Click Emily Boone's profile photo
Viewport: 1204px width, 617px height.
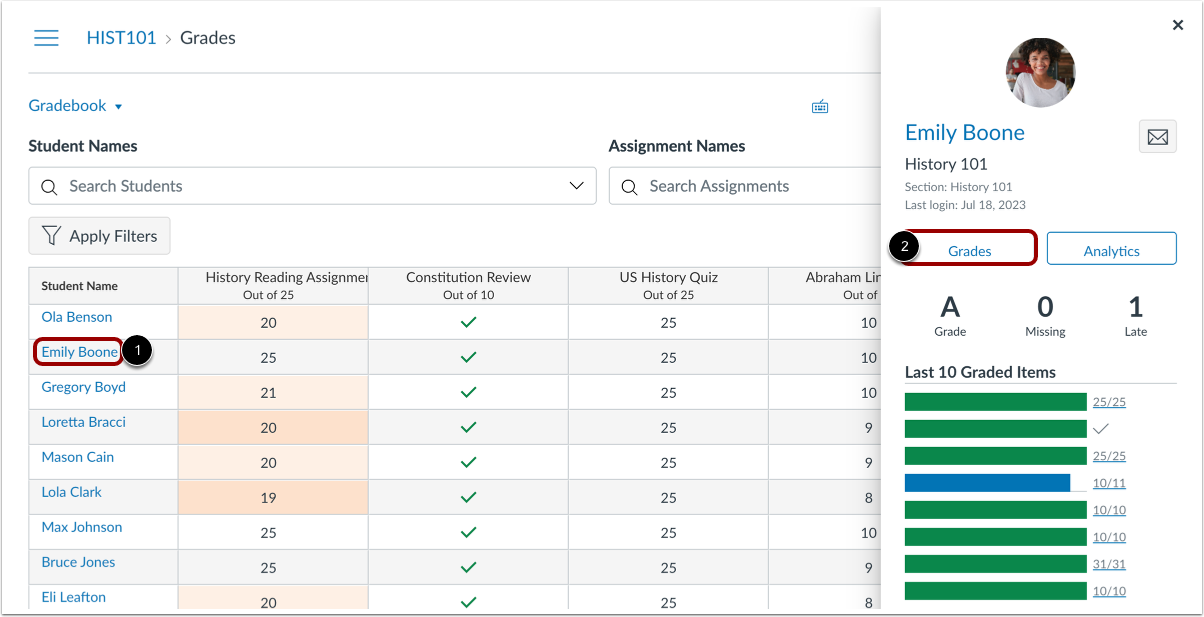(1040, 72)
